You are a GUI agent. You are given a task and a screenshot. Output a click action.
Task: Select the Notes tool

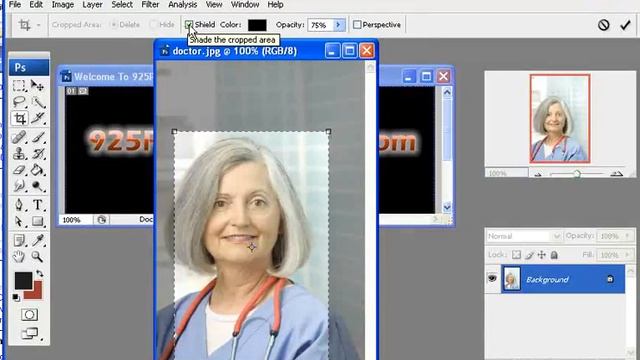[19, 240]
